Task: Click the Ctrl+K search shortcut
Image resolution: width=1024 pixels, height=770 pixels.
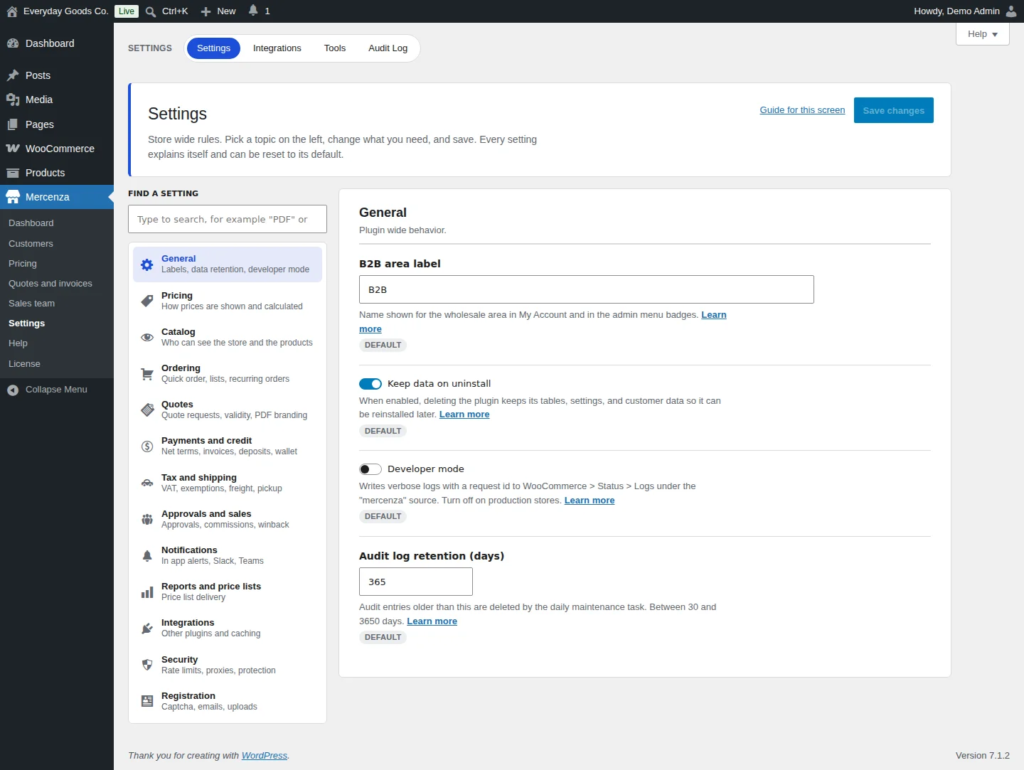Action: pos(174,11)
